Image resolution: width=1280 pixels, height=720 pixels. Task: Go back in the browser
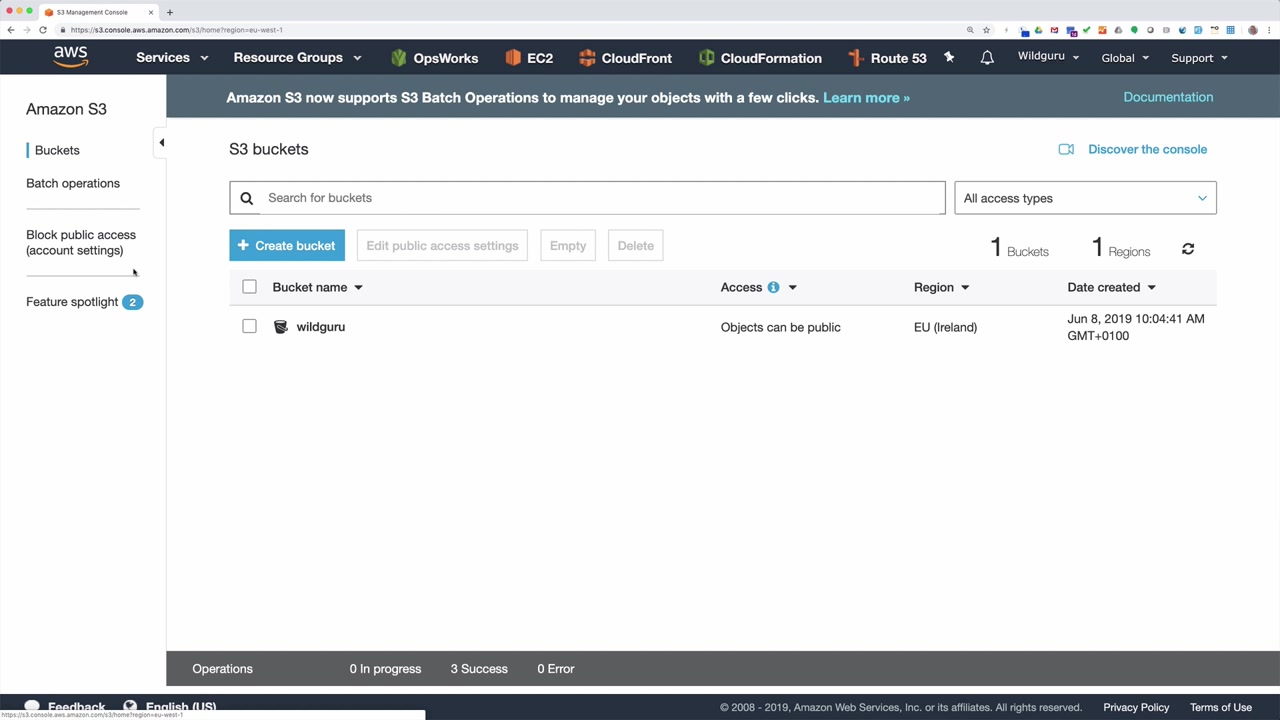click(x=11, y=30)
